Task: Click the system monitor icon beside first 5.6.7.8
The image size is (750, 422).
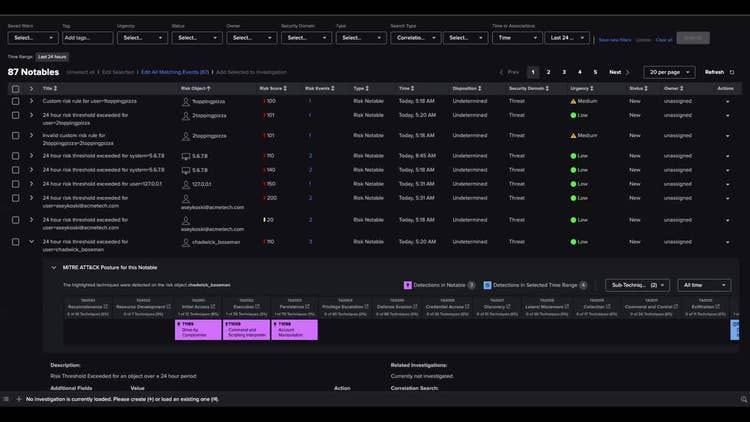Action: tap(186, 156)
